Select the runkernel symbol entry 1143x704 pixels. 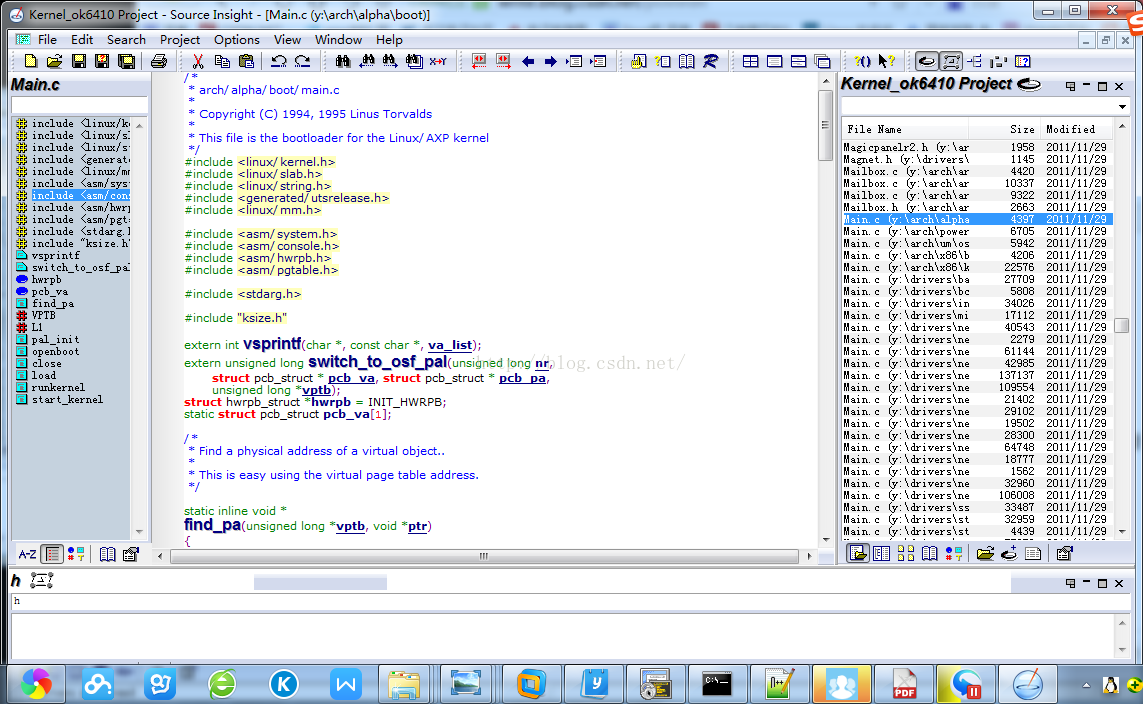[x=58, y=388]
